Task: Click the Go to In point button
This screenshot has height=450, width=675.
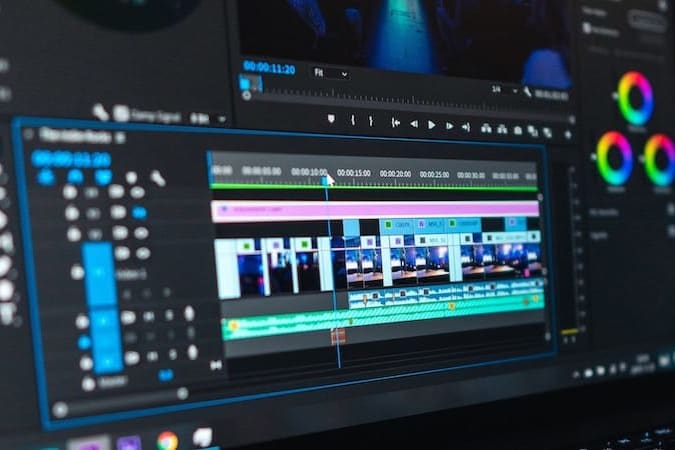Action: tap(395, 123)
